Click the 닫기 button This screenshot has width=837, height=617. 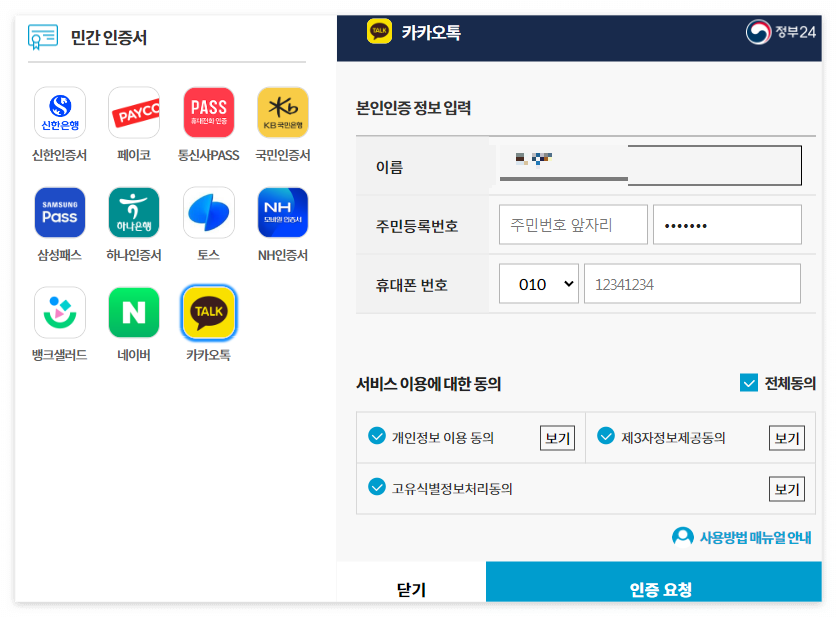pos(411,582)
